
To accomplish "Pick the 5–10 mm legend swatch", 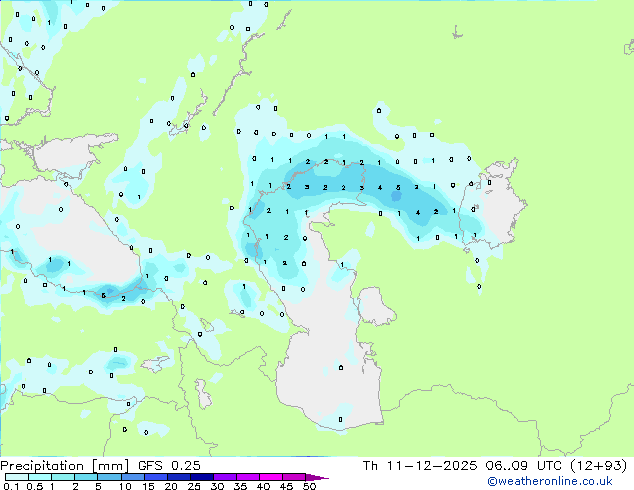I will click(x=109, y=477).
